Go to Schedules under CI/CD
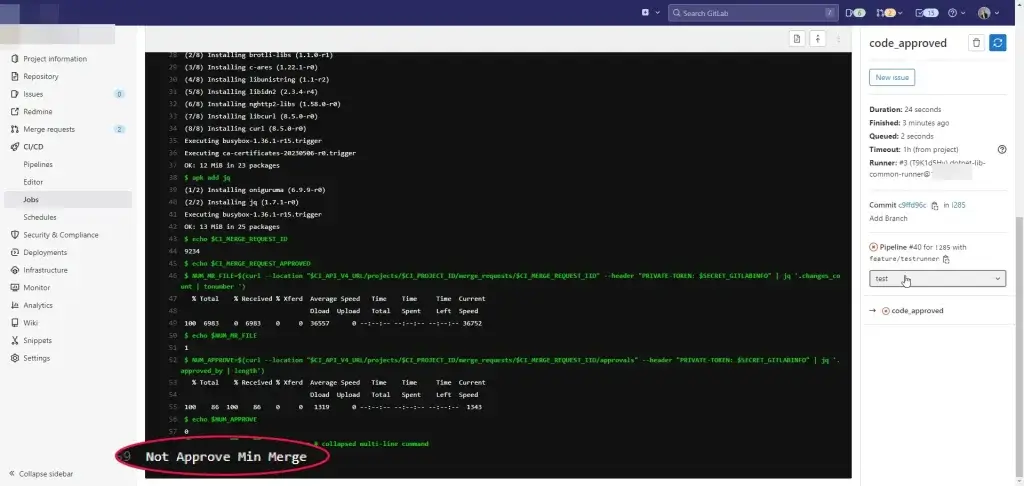Screen dimensions: 1024x486 (40, 217)
